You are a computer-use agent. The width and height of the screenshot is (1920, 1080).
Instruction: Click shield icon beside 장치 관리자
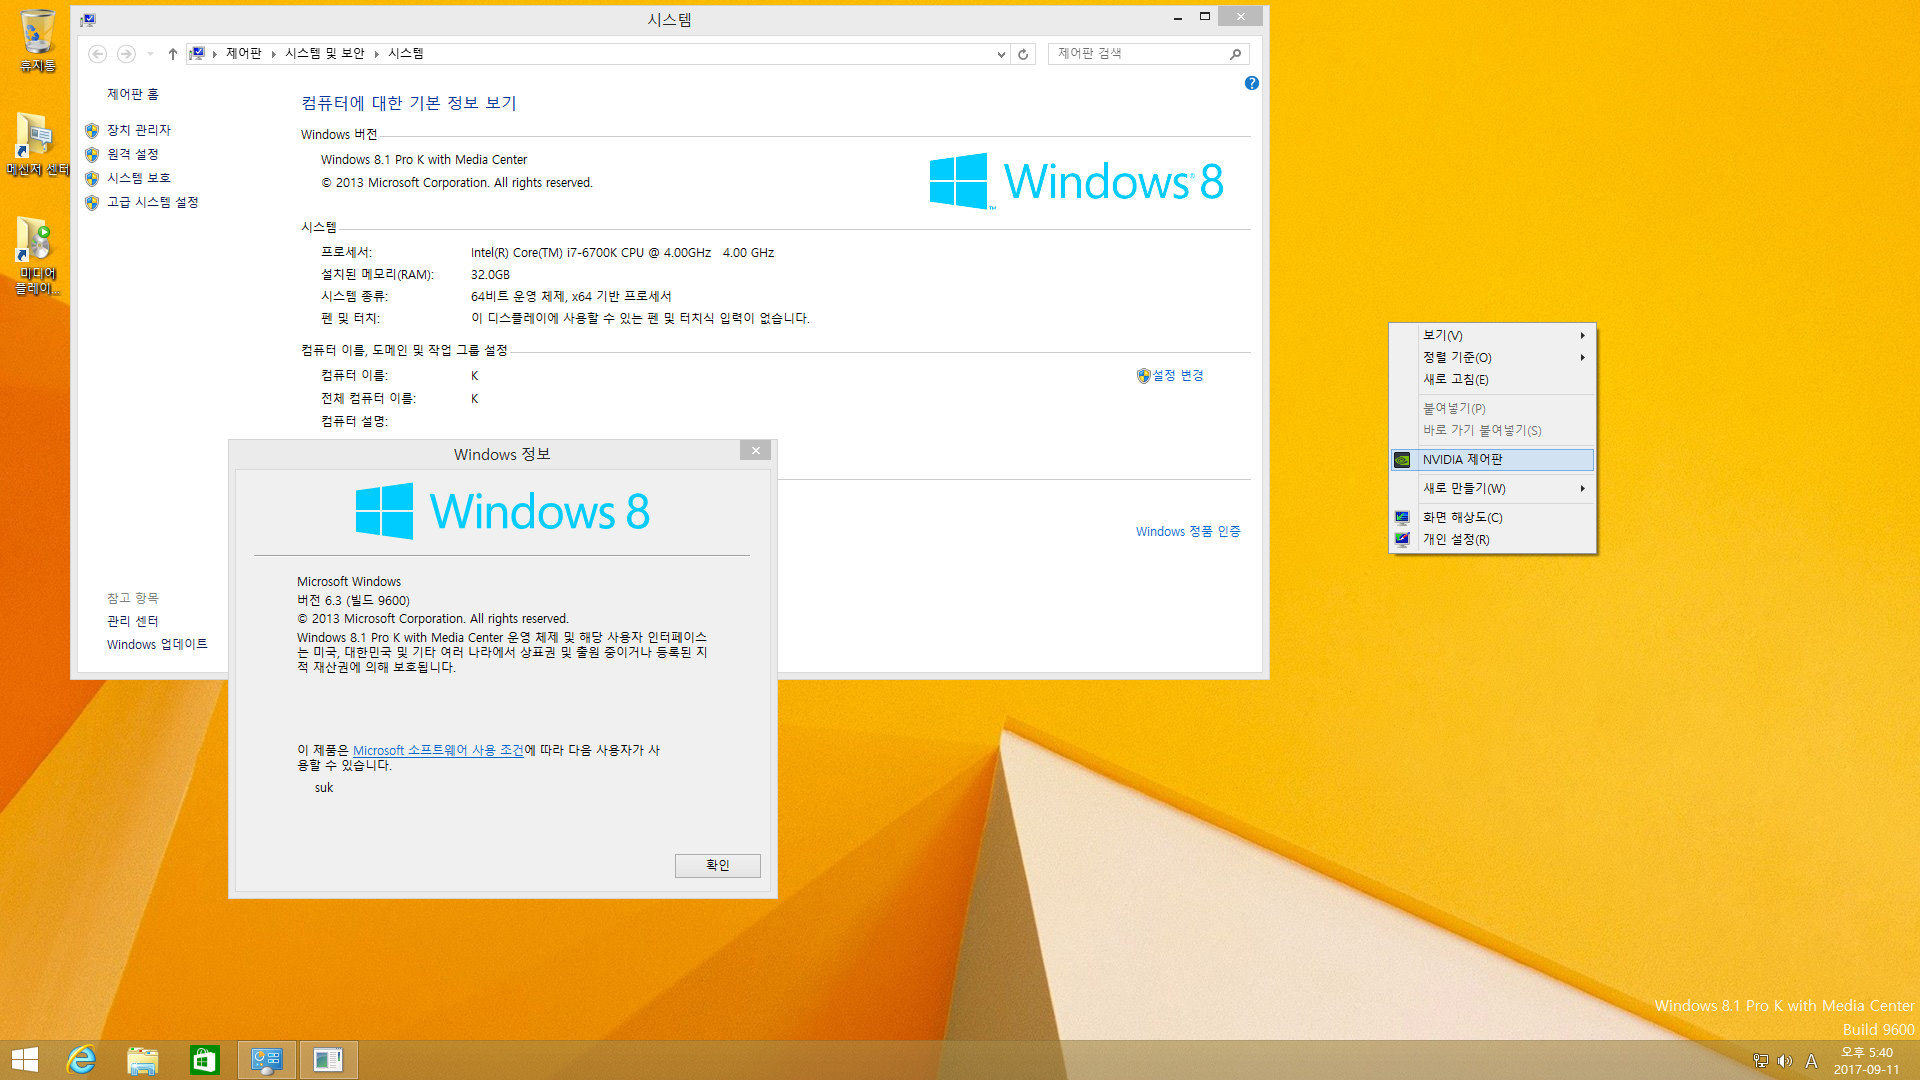click(92, 131)
